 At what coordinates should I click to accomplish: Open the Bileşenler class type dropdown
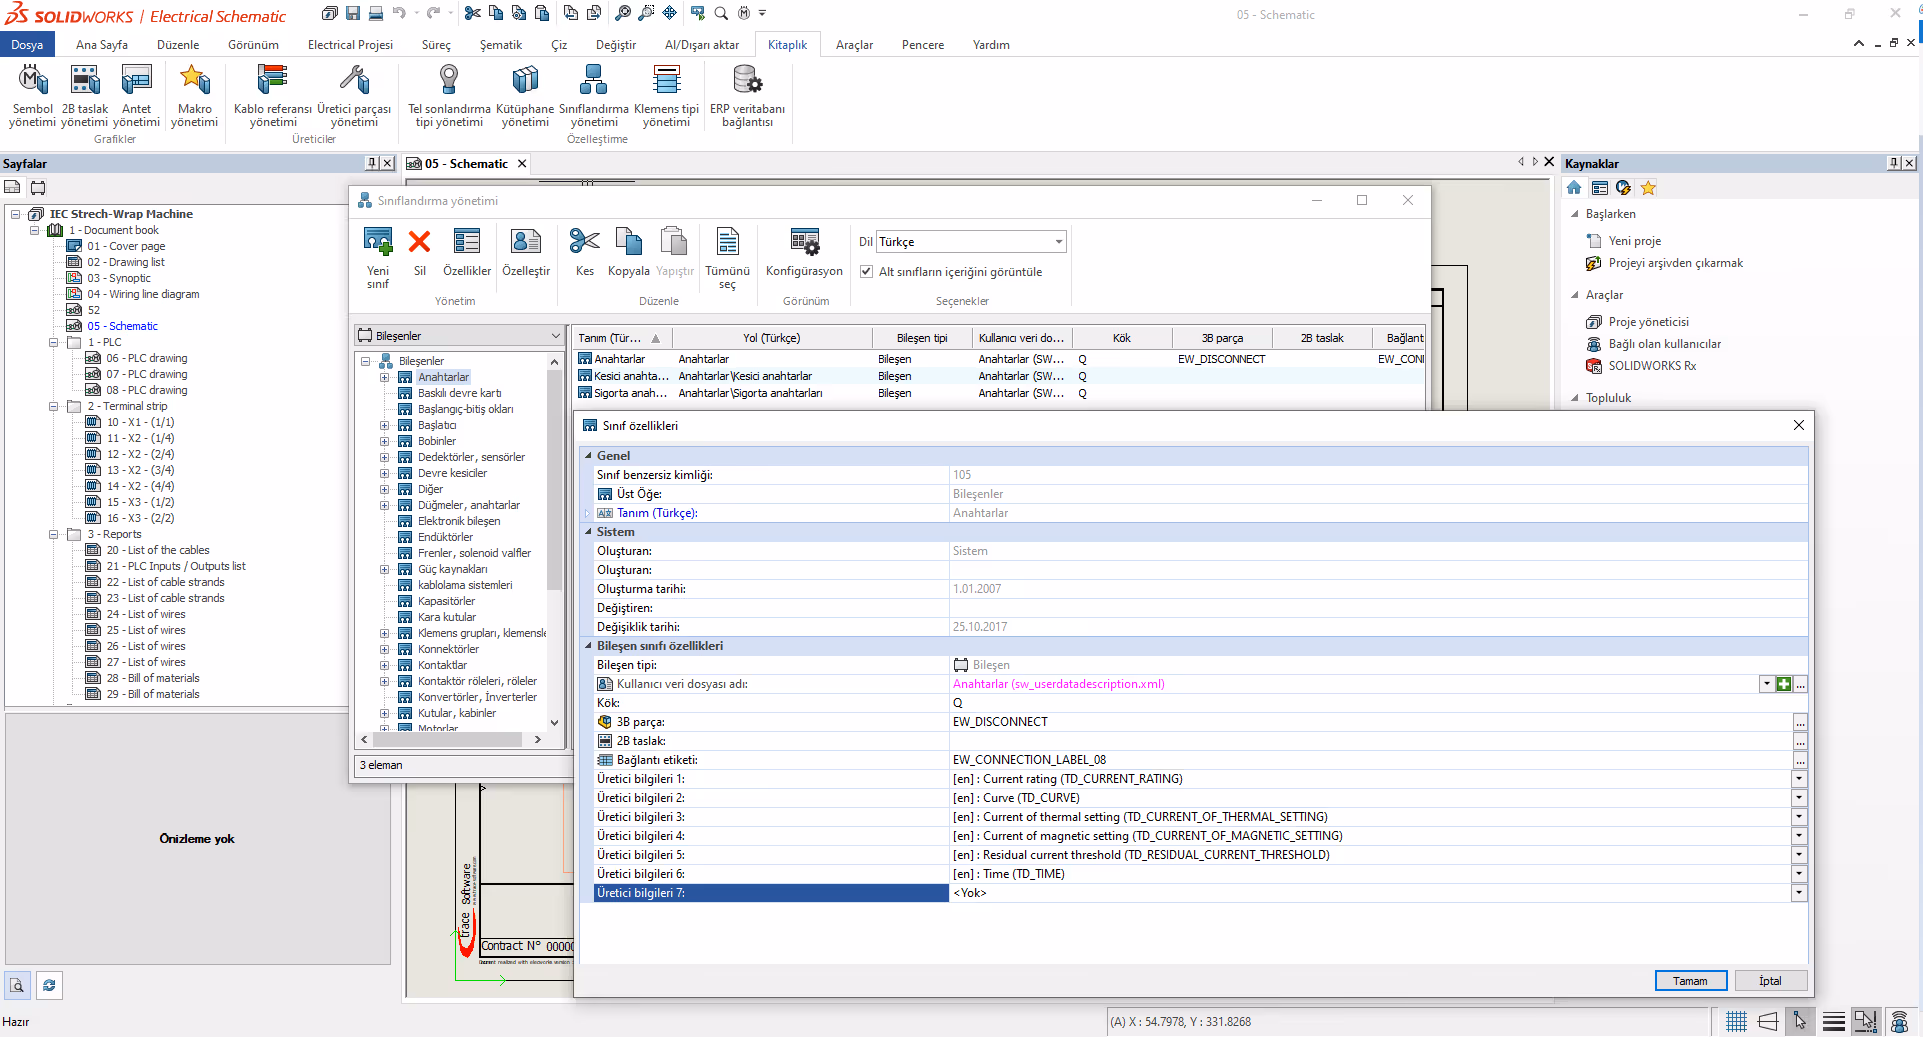[556, 336]
